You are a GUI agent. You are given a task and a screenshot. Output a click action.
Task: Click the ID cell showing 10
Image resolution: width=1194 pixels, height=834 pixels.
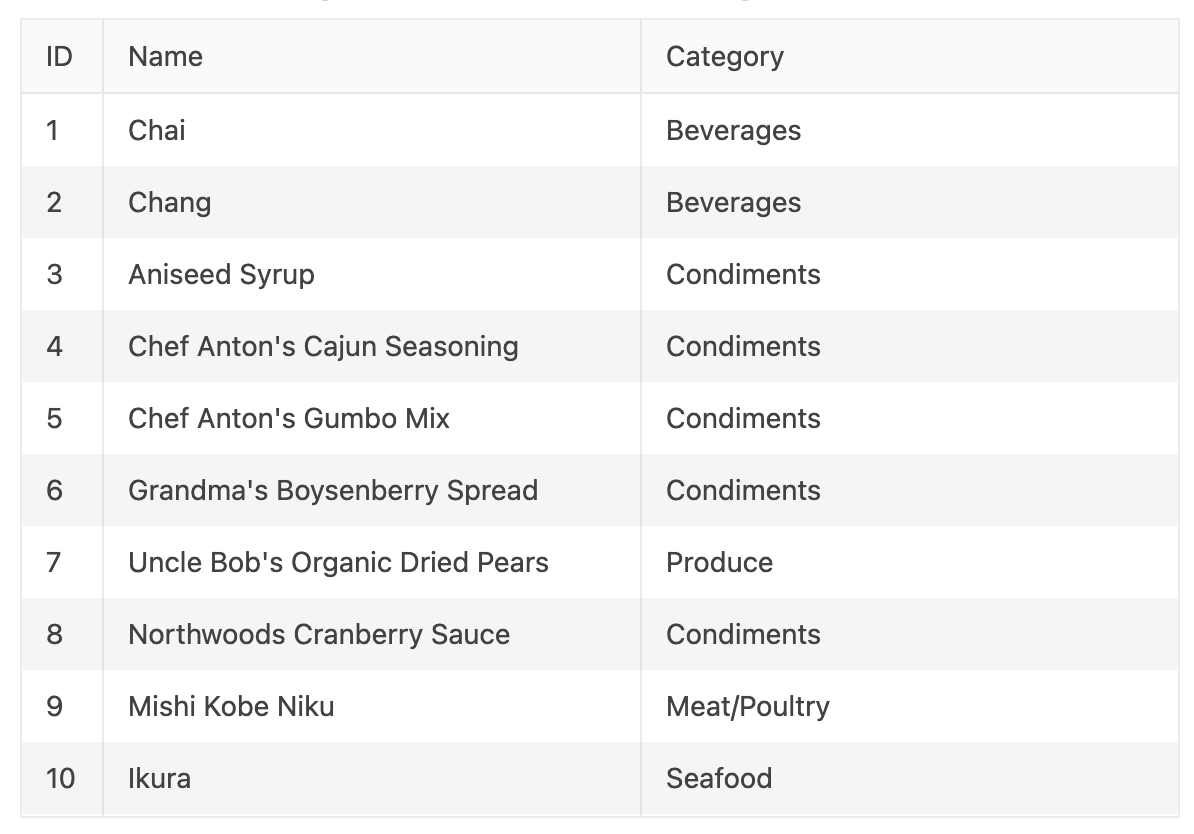[60, 778]
